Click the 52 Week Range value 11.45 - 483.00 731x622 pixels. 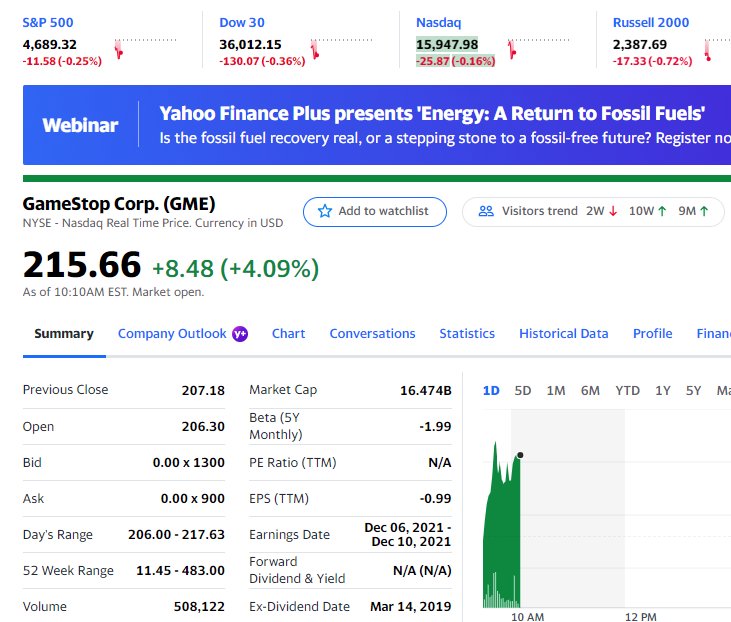click(180, 570)
